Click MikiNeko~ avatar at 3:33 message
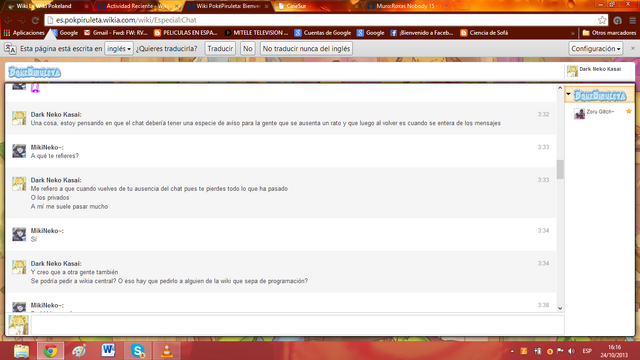 tap(19, 151)
